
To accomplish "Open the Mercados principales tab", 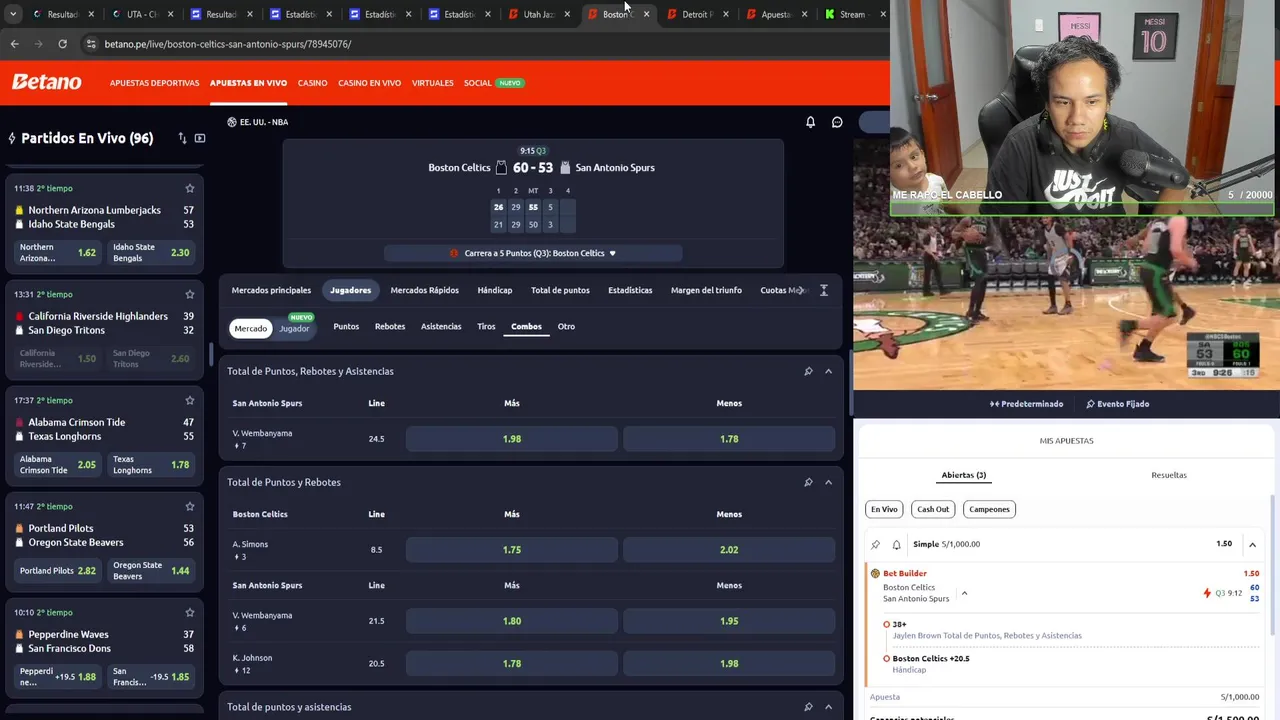I will (271, 290).
